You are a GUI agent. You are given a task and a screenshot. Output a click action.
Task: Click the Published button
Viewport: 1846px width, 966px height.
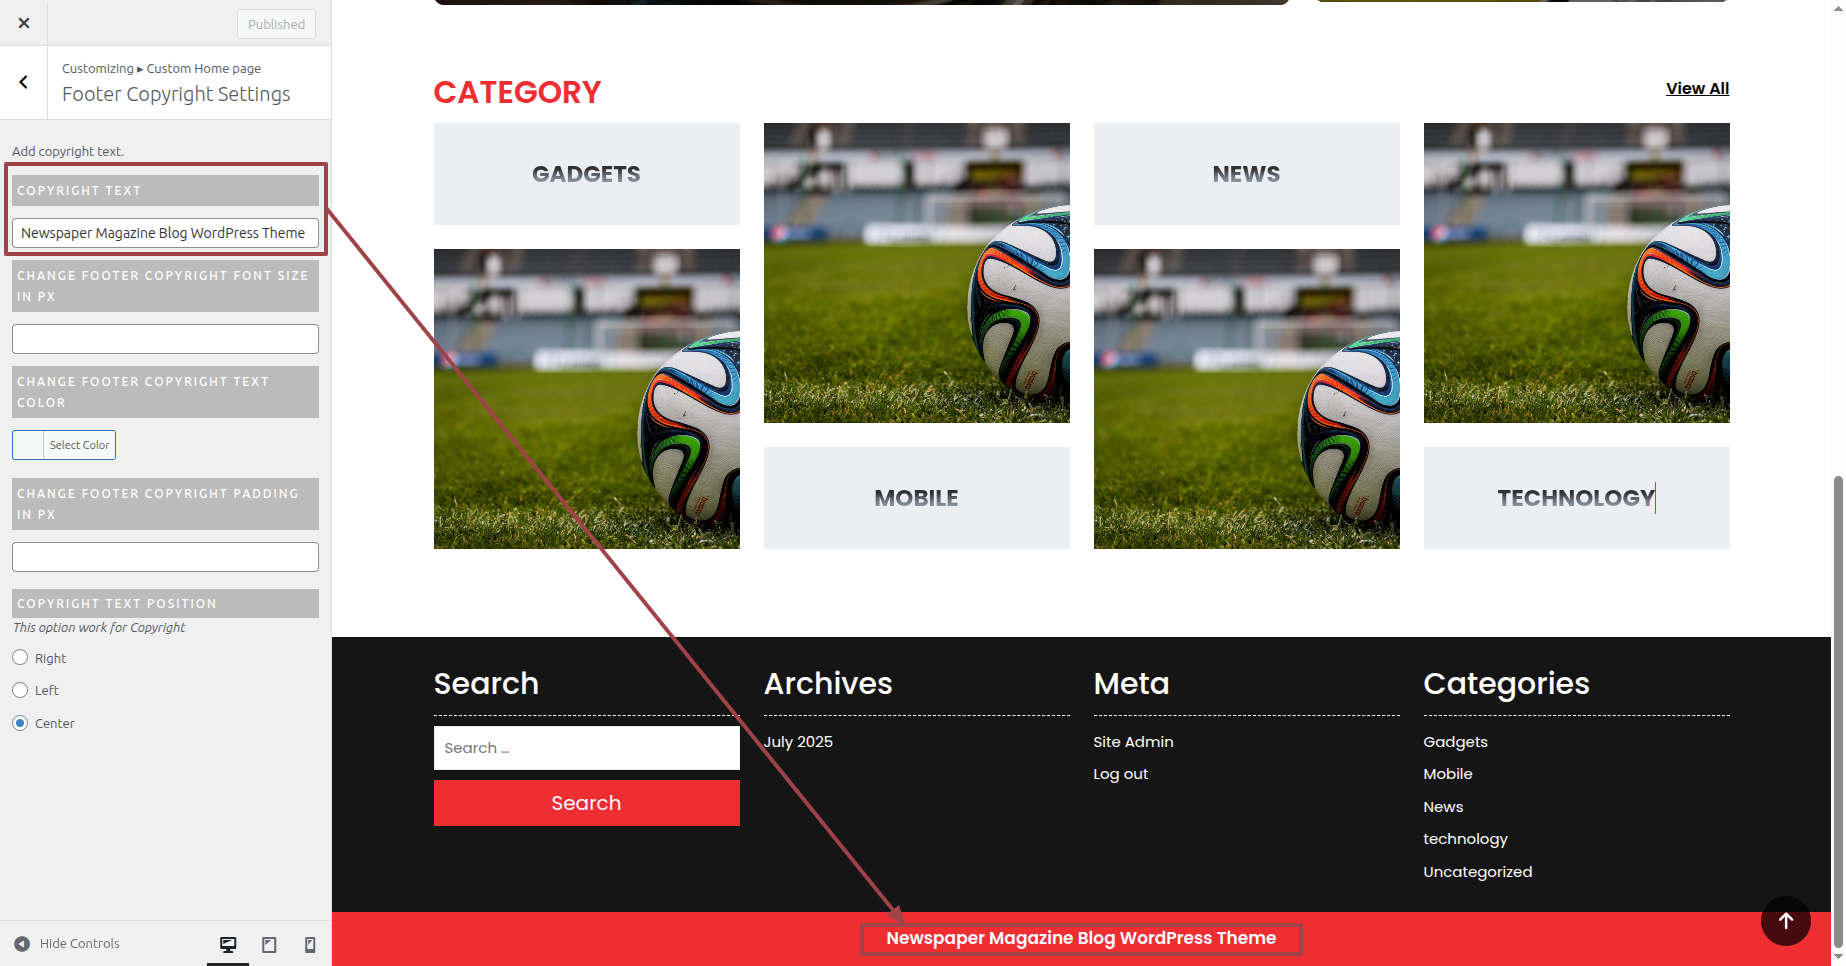(276, 24)
